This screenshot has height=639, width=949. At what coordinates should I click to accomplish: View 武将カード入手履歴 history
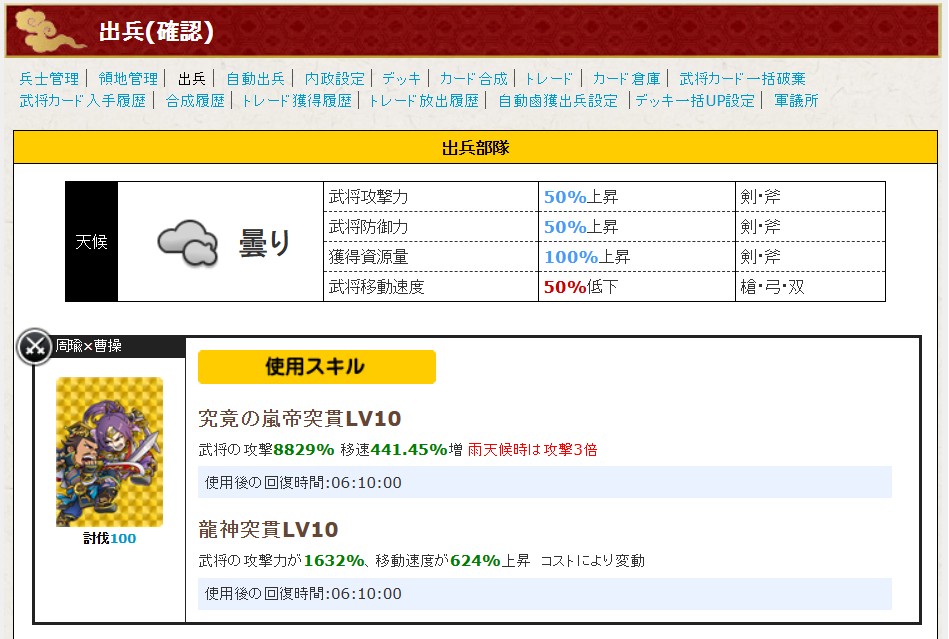click(x=83, y=101)
